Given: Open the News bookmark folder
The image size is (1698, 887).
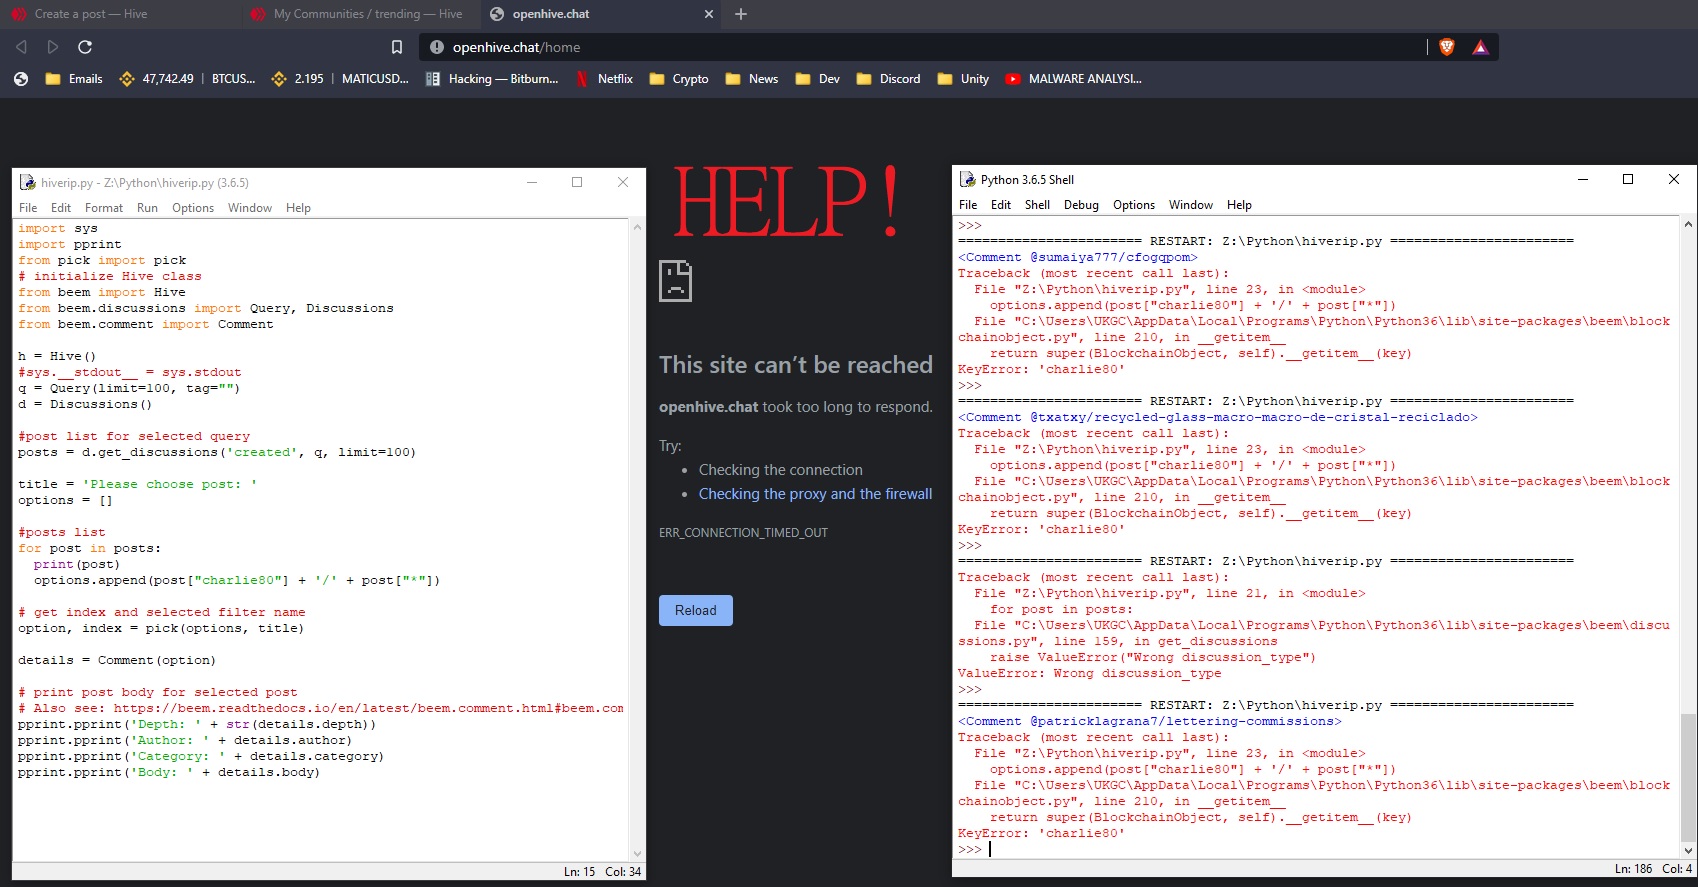Looking at the screenshot, I should click(x=752, y=79).
